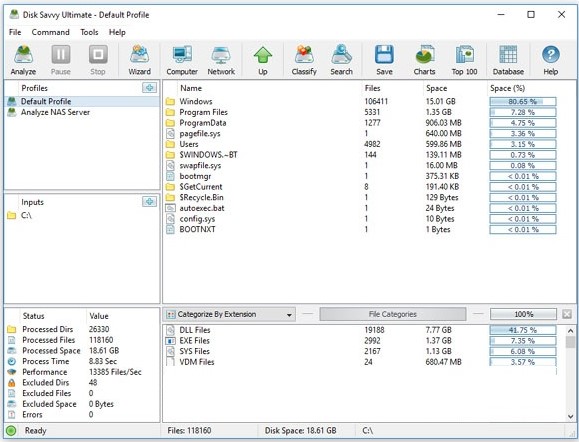Viewport: 579px width, 442px height.
Task: Click the Pause toolbar icon
Action: point(61,60)
